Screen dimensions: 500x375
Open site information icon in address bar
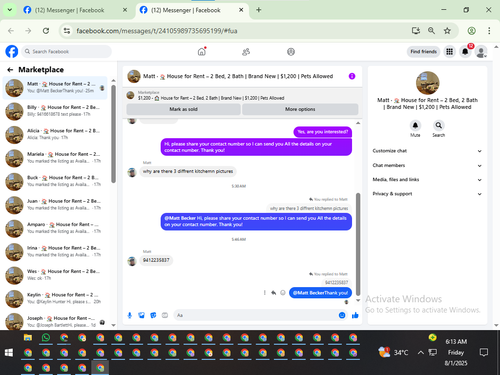[67, 31]
